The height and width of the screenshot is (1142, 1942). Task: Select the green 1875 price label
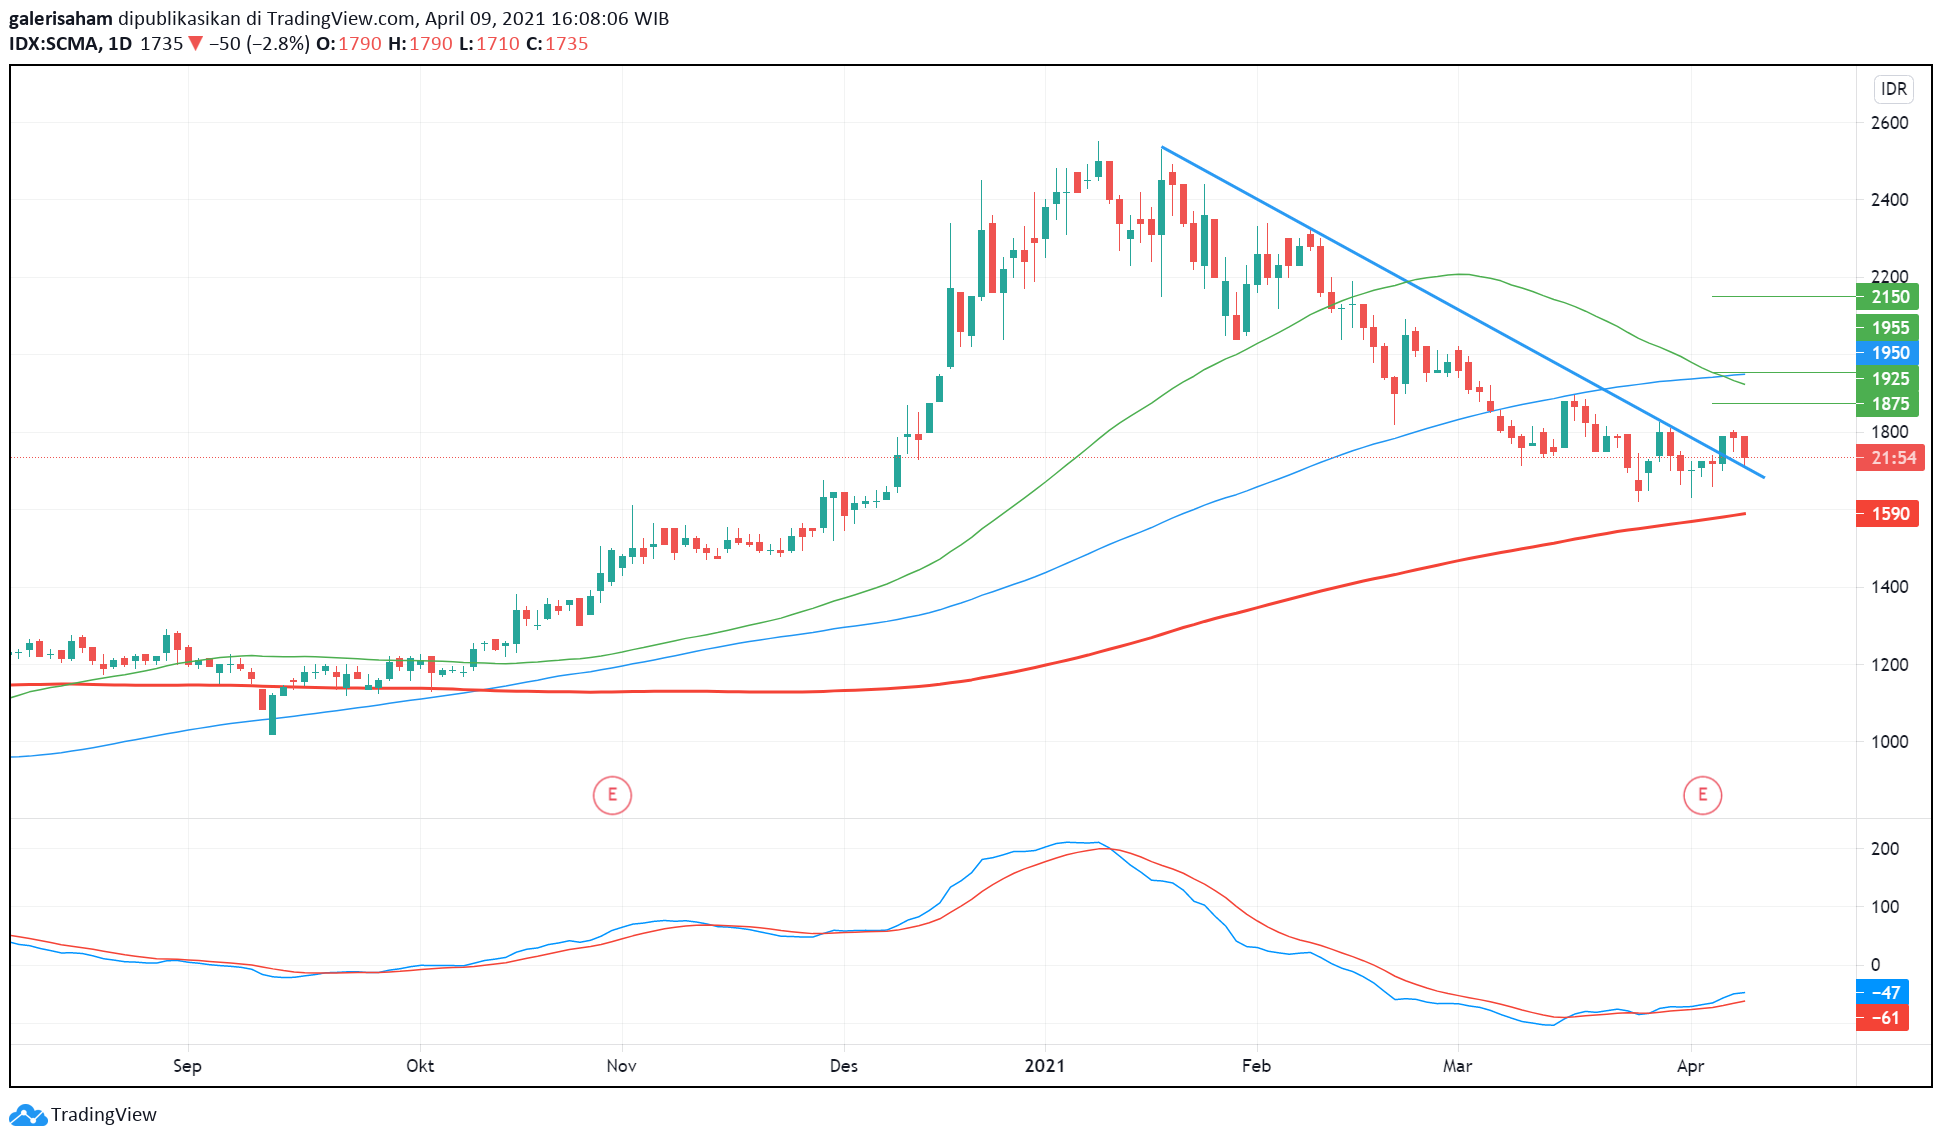pos(1888,404)
